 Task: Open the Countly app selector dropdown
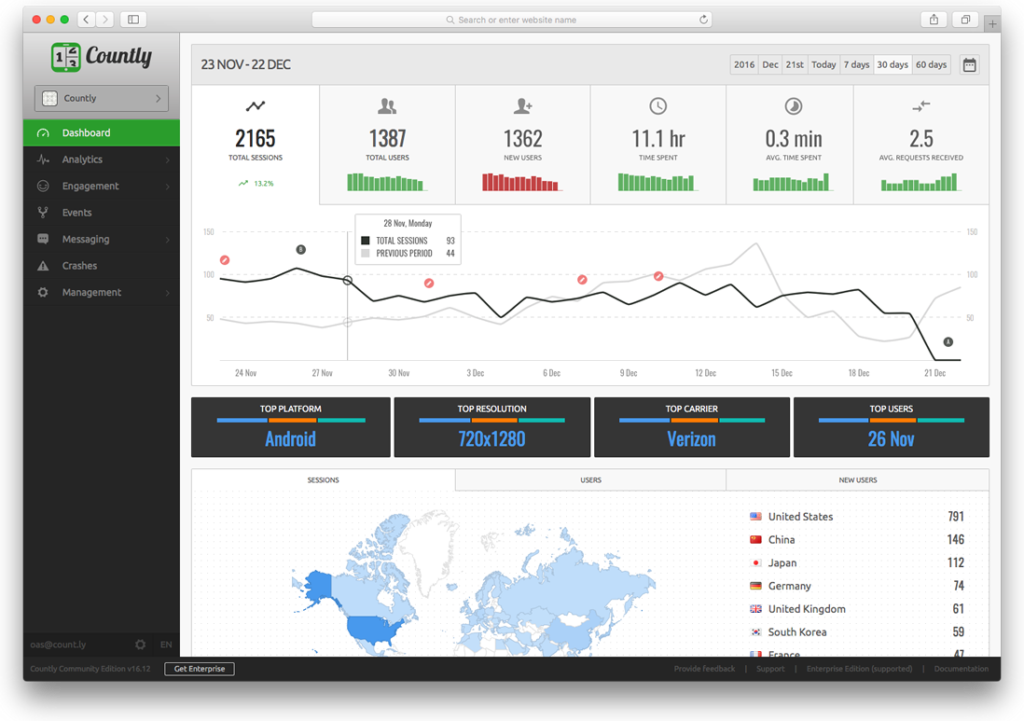click(101, 98)
